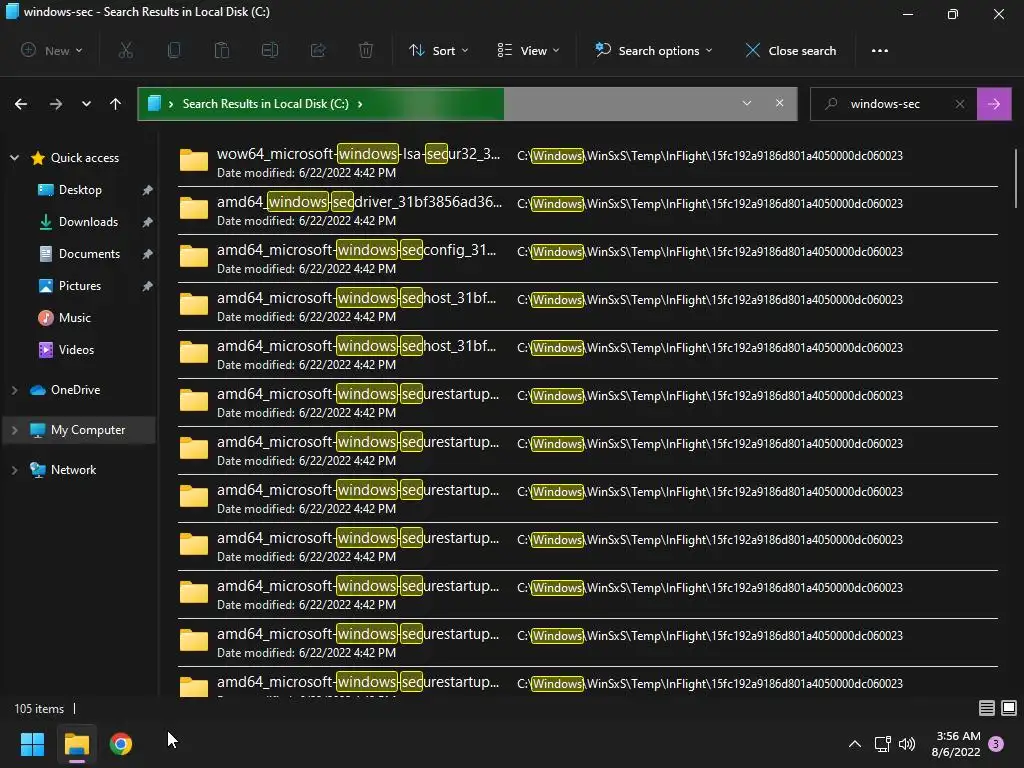1024x768 pixels.
Task: Open the New item dropdown
Action: pyautogui.click(x=52, y=50)
